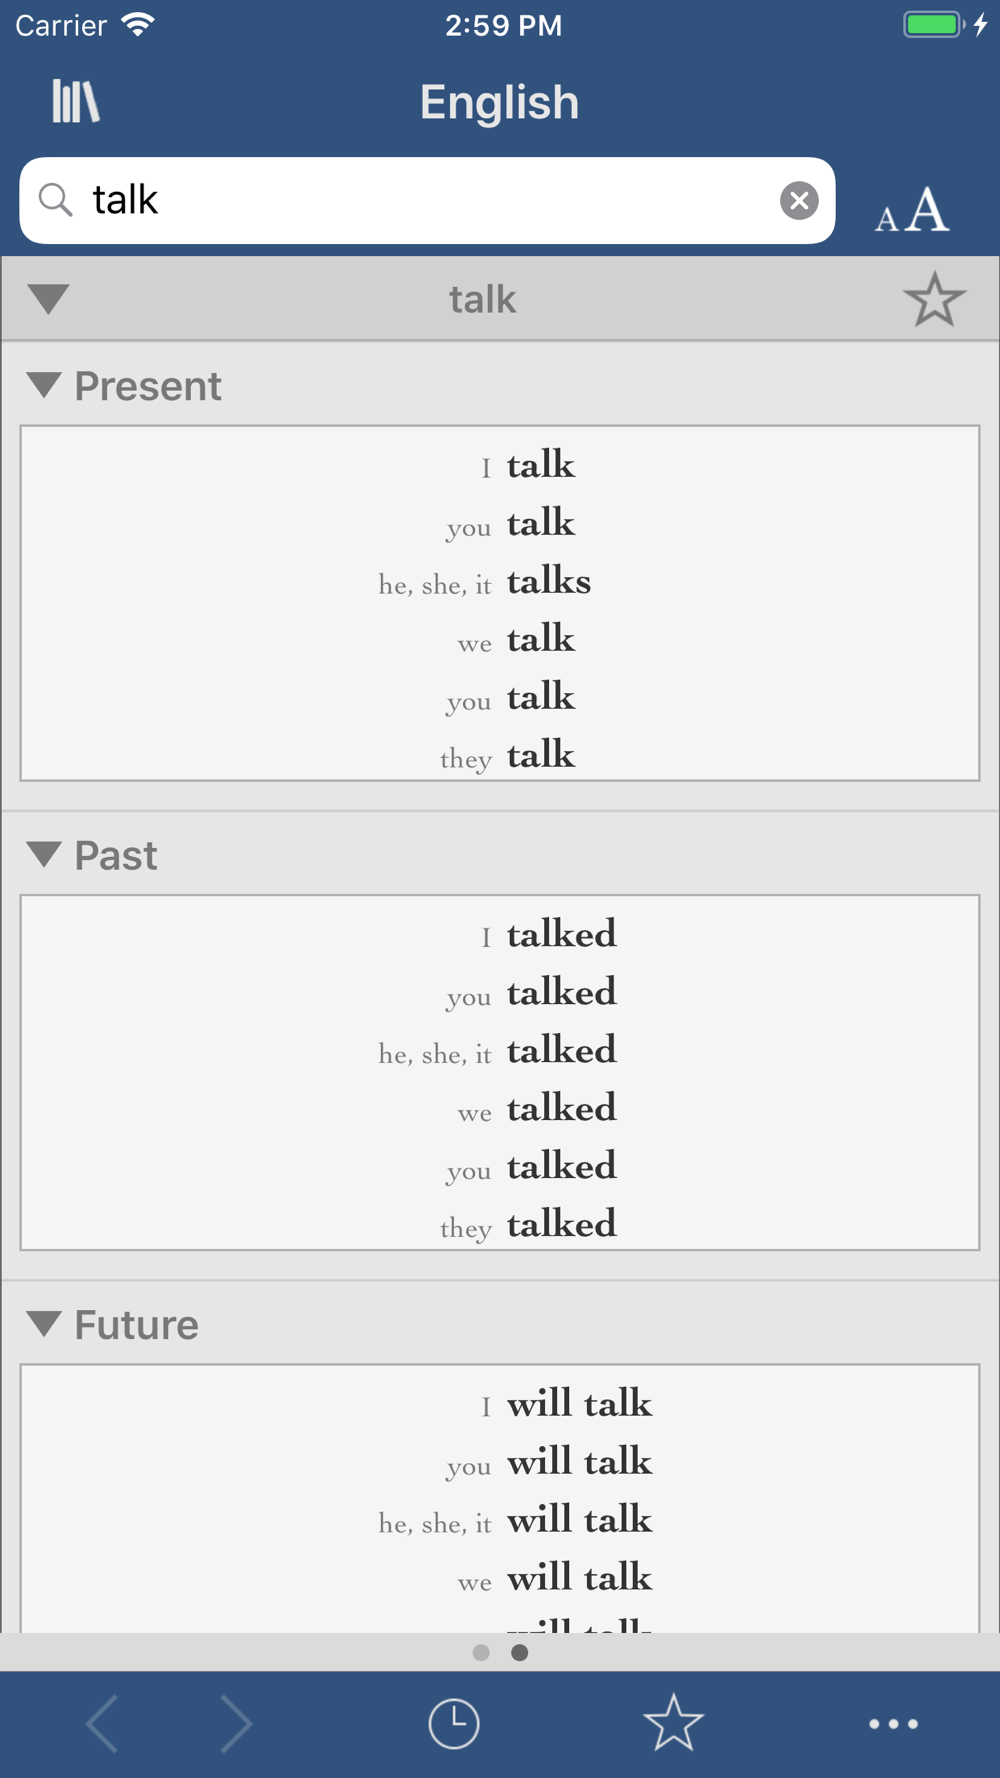Tap the English title
Image resolution: width=1000 pixels, height=1778 pixels.
(499, 102)
